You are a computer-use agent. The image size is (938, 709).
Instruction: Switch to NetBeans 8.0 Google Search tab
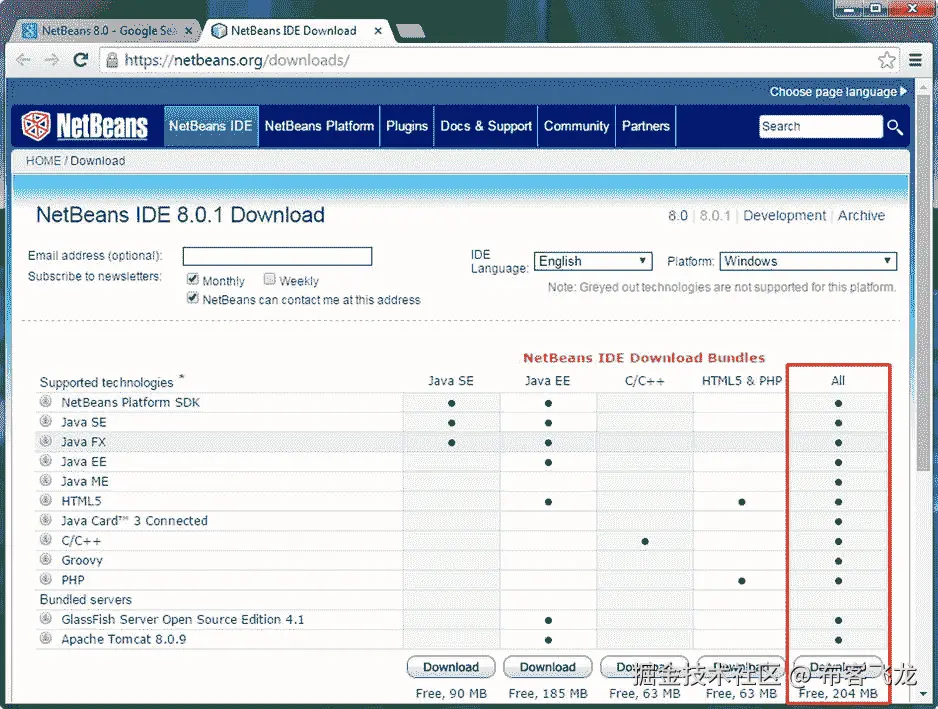click(x=105, y=31)
